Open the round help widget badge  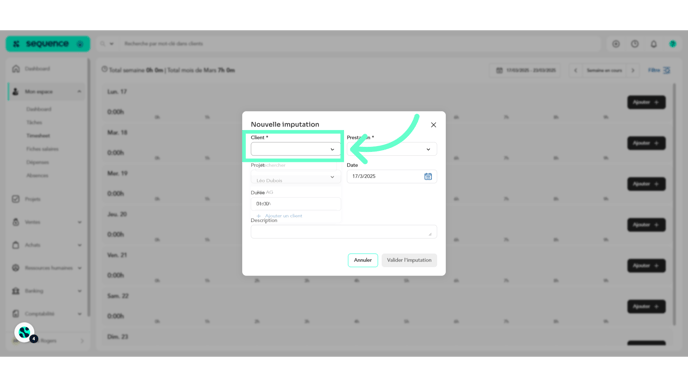(25, 333)
